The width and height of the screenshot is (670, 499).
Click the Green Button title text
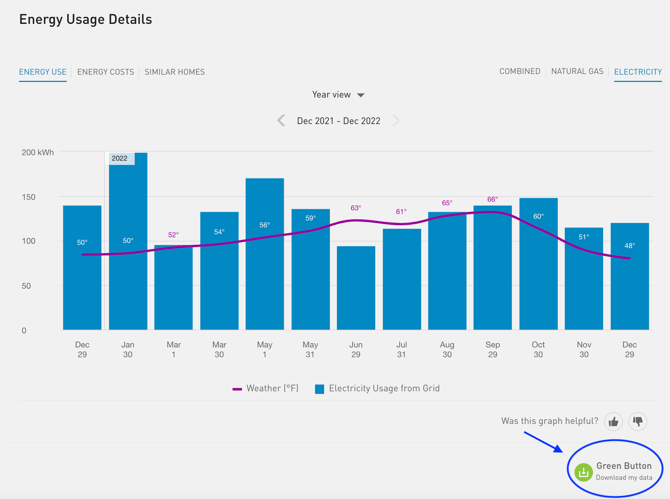pos(624,466)
